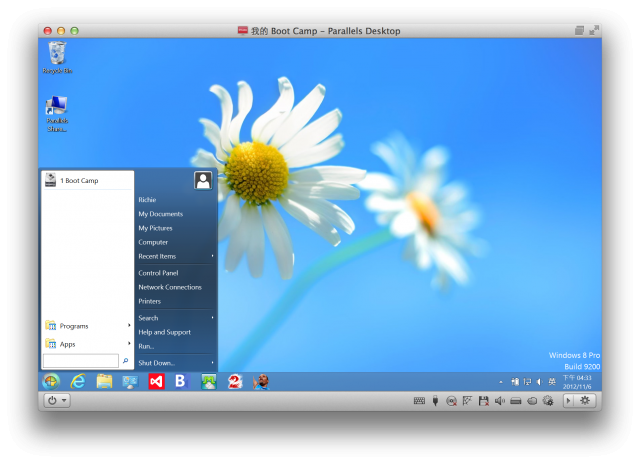The width and height of the screenshot is (640, 464).
Task: Expand the Programs submenu
Action: [88, 326]
